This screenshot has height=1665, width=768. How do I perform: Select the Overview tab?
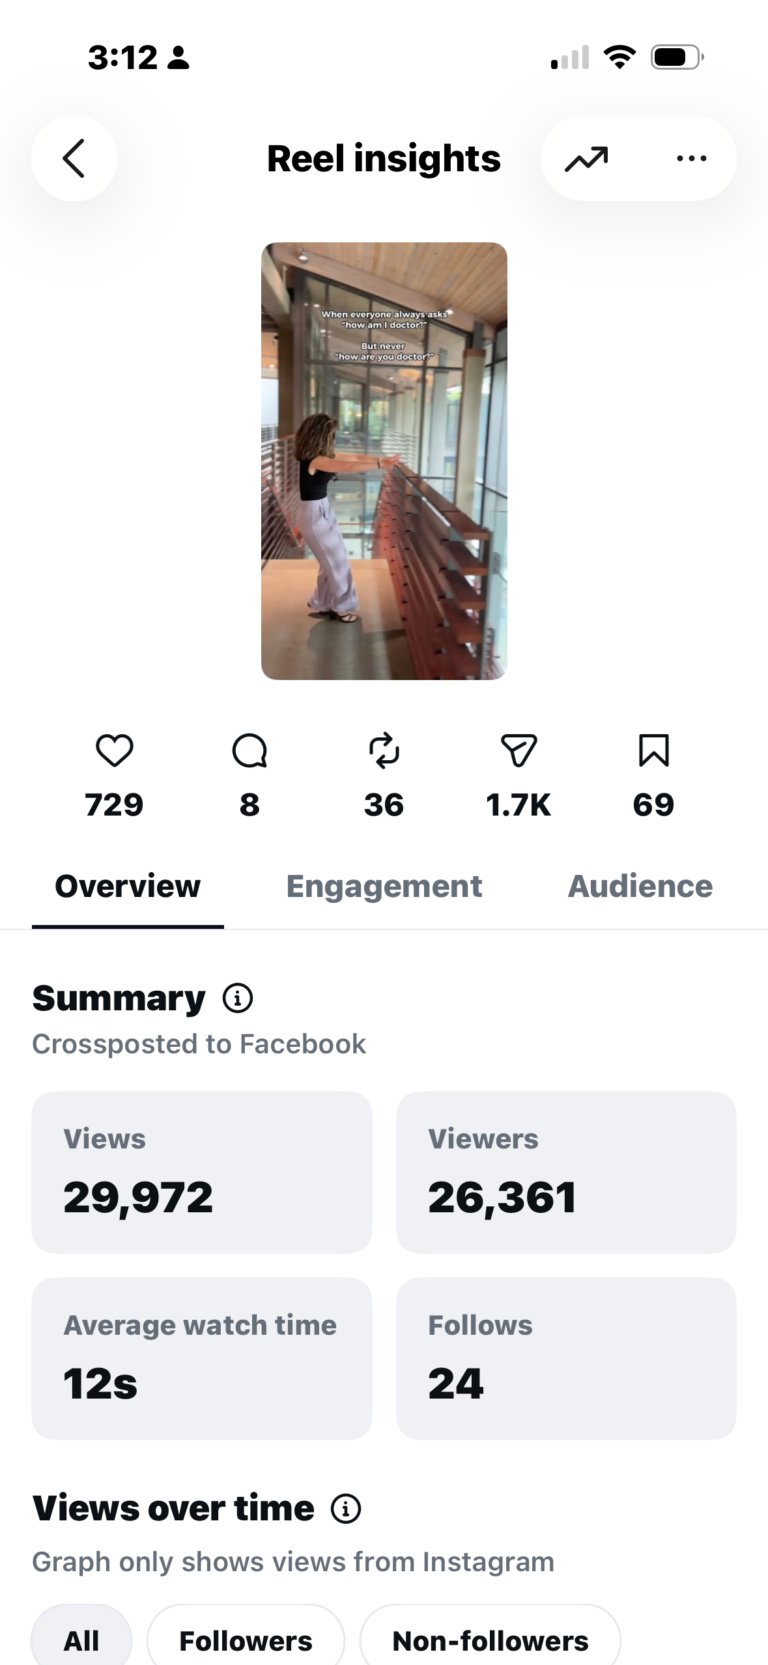pyautogui.click(x=128, y=886)
